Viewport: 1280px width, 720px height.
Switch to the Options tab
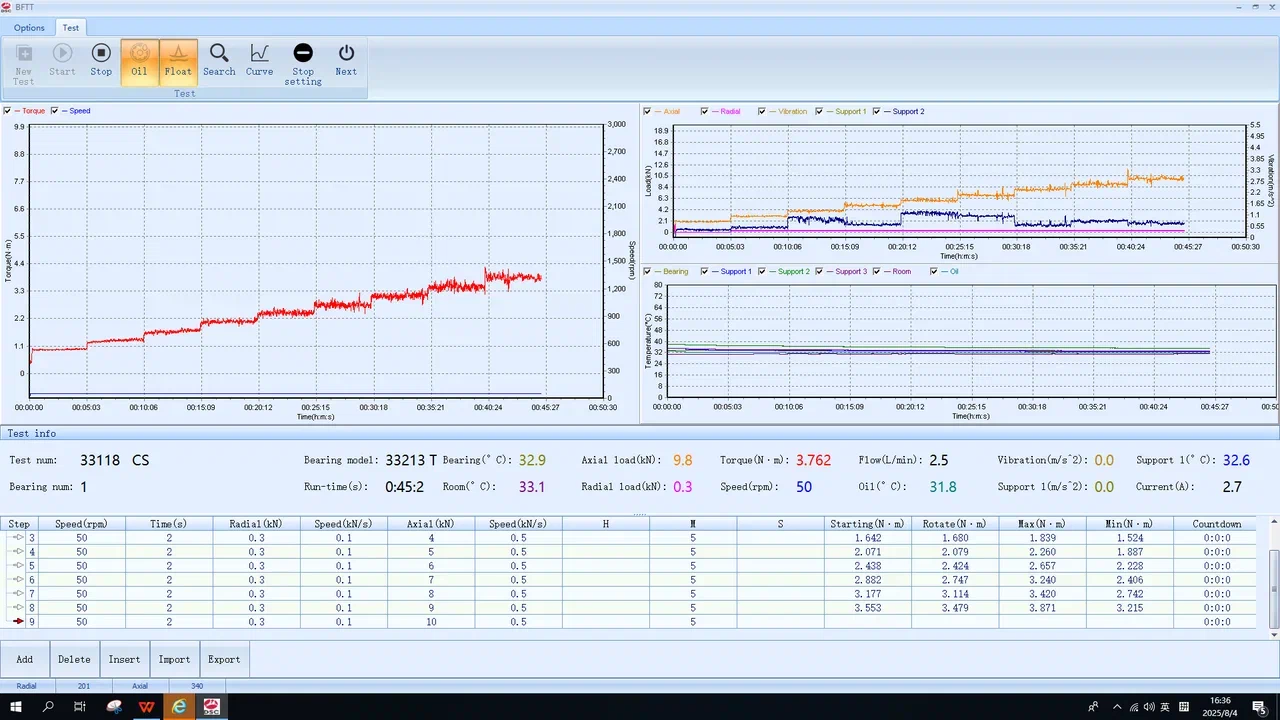tap(29, 28)
